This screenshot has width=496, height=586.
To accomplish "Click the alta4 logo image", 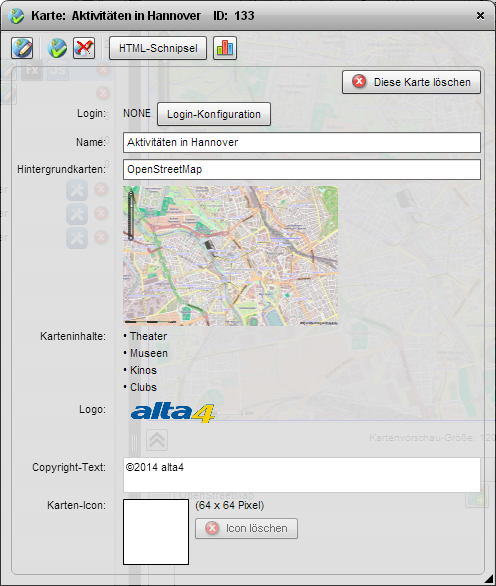I will (x=173, y=413).
